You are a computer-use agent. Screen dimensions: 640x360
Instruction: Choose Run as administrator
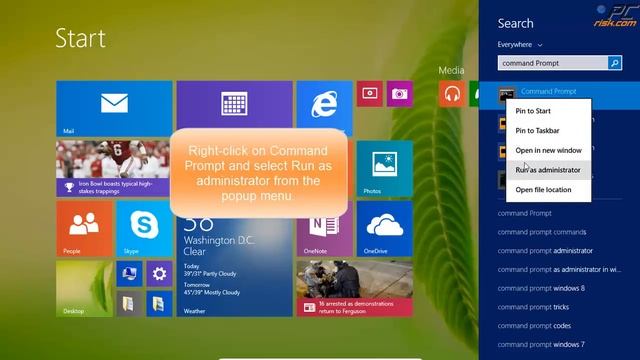click(548, 170)
